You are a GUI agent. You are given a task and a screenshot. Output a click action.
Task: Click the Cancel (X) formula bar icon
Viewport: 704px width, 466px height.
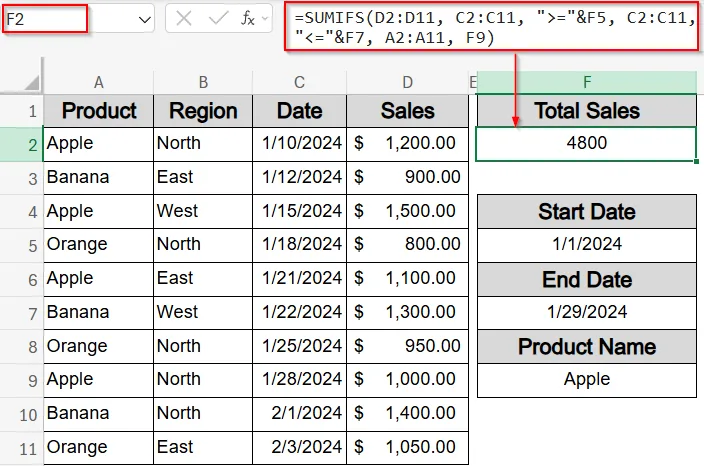click(184, 19)
